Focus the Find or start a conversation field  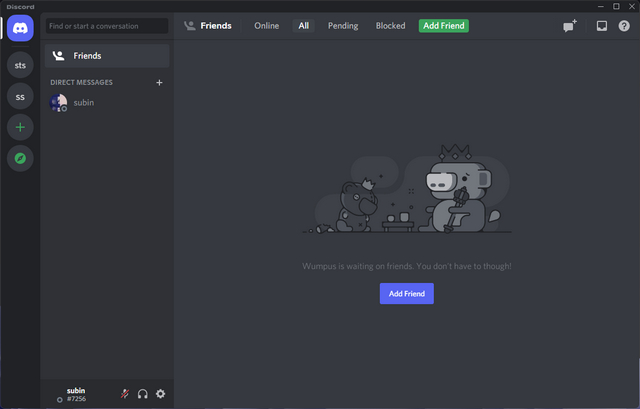pyautogui.click(x=107, y=26)
